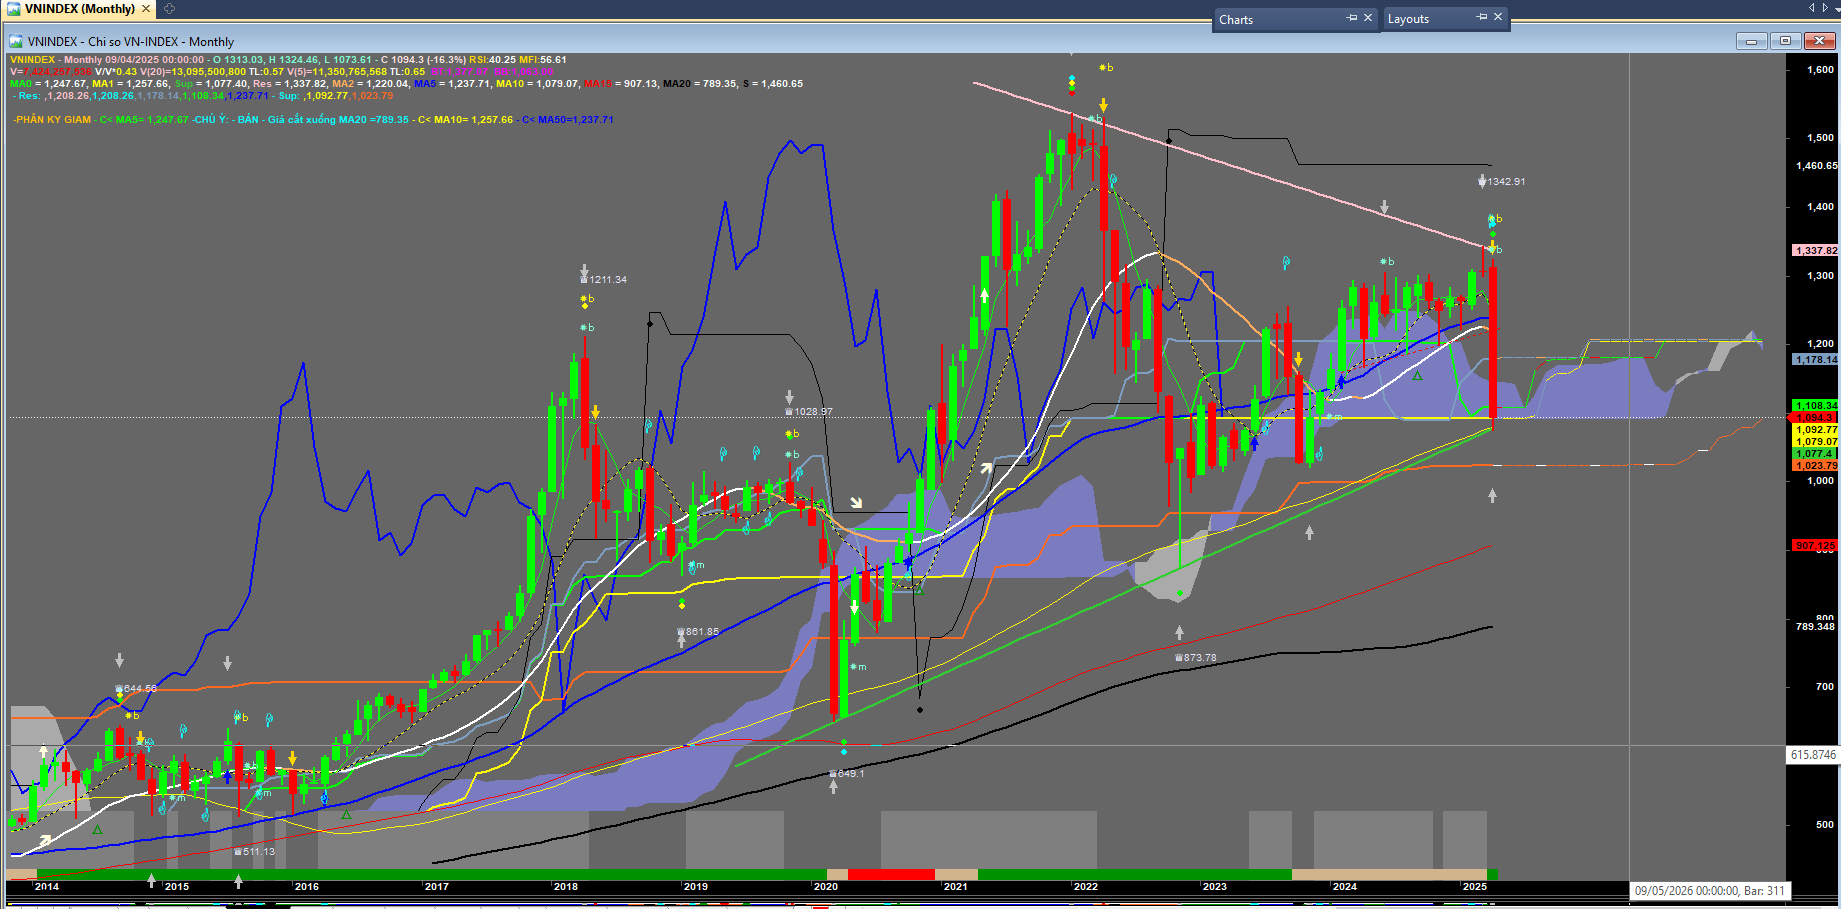
Task: Click the 2017 year label on time axis
Action: pyautogui.click(x=437, y=886)
